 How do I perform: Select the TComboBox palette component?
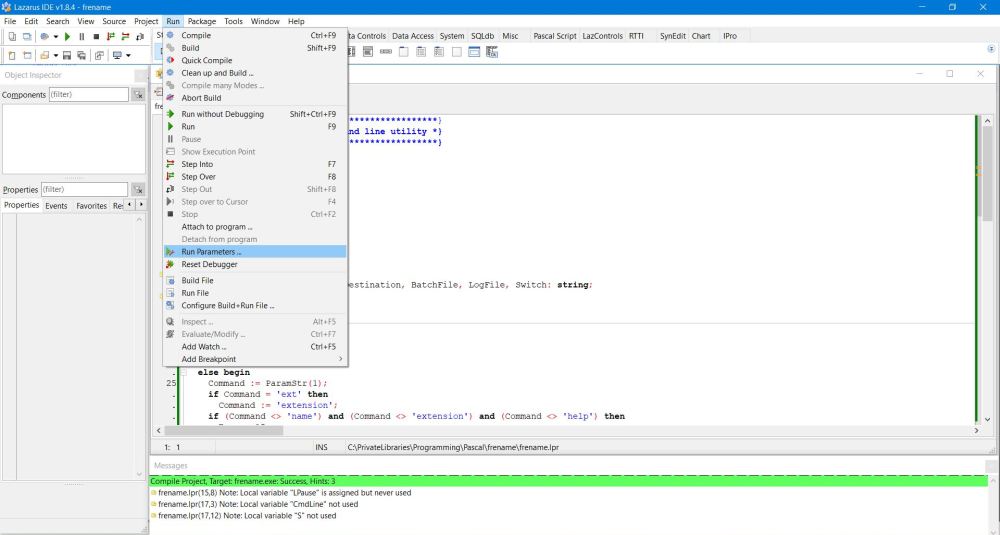point(368,52)
